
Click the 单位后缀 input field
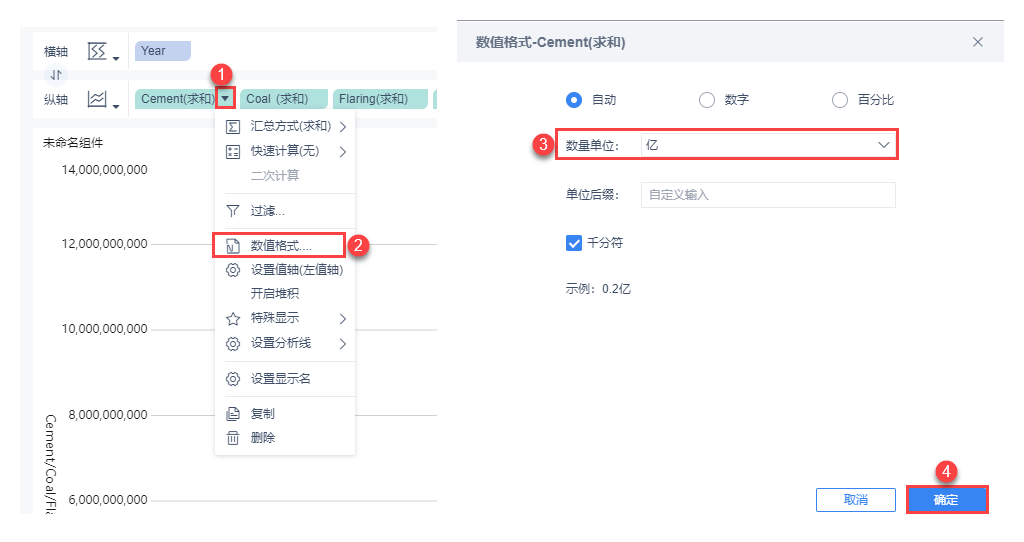pos(768,195)
